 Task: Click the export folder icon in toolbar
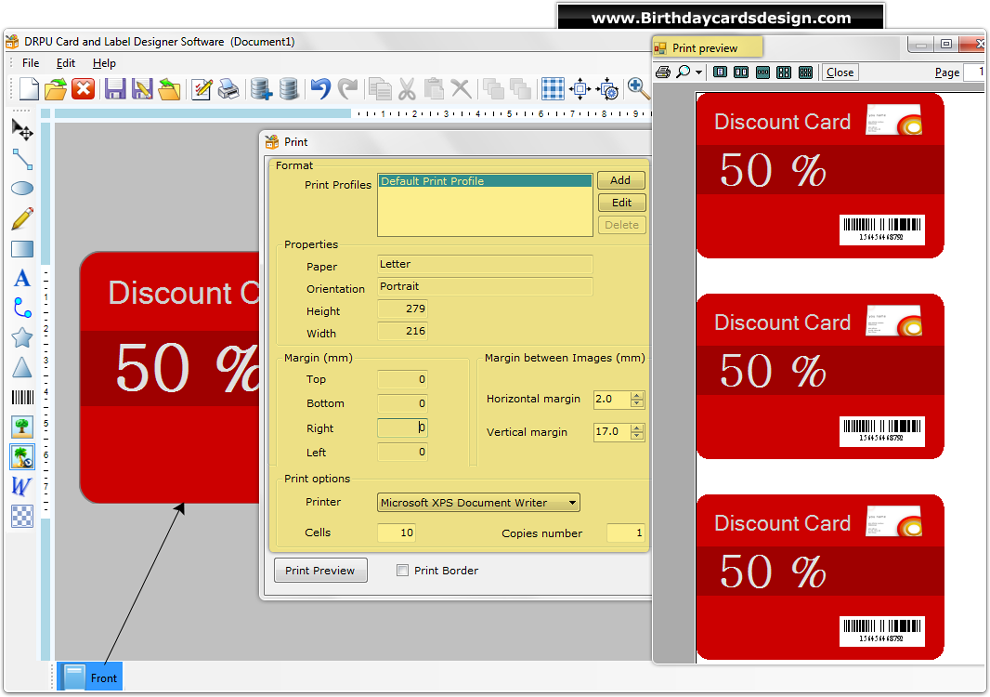pos(169,89)
